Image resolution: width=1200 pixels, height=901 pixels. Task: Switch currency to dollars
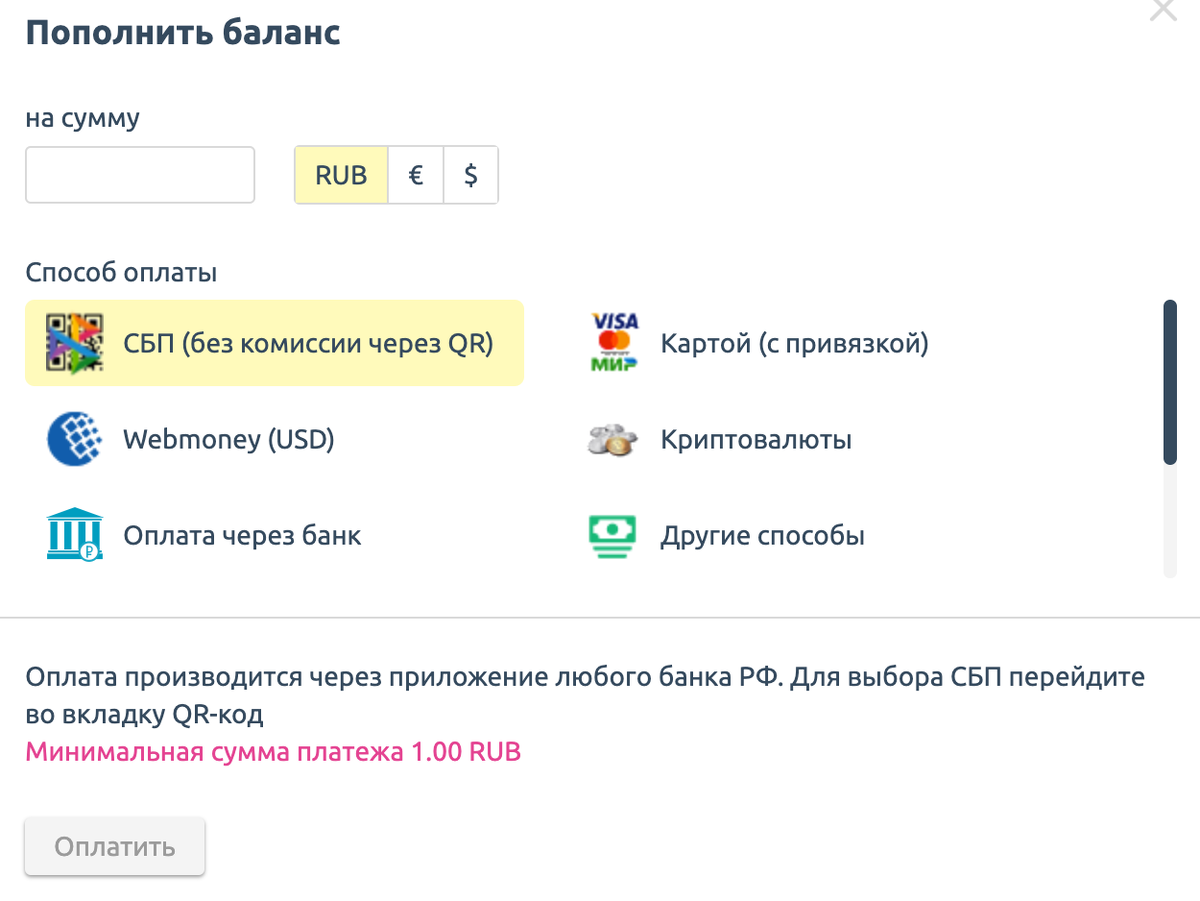470,174
